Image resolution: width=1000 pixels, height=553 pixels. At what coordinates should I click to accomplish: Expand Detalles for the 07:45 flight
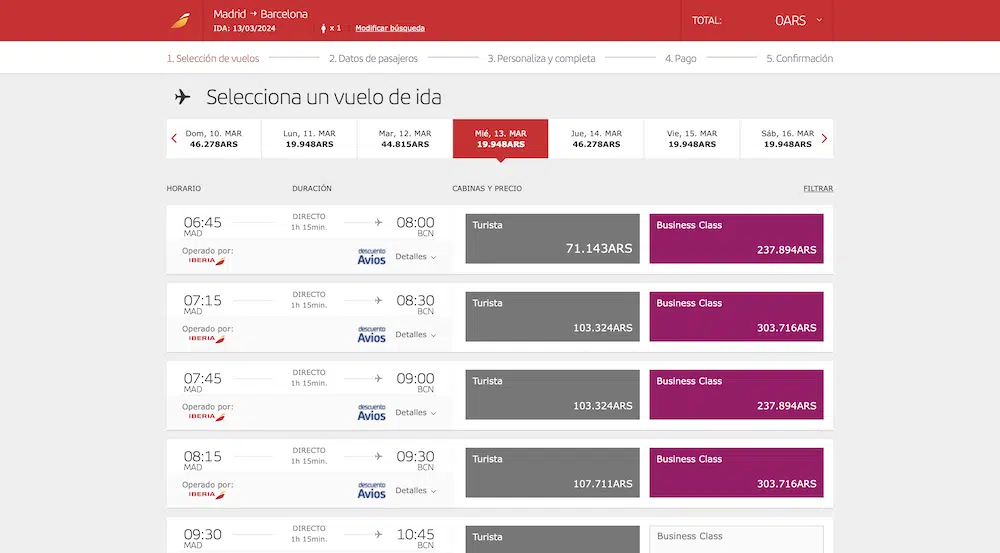(416, 412)
